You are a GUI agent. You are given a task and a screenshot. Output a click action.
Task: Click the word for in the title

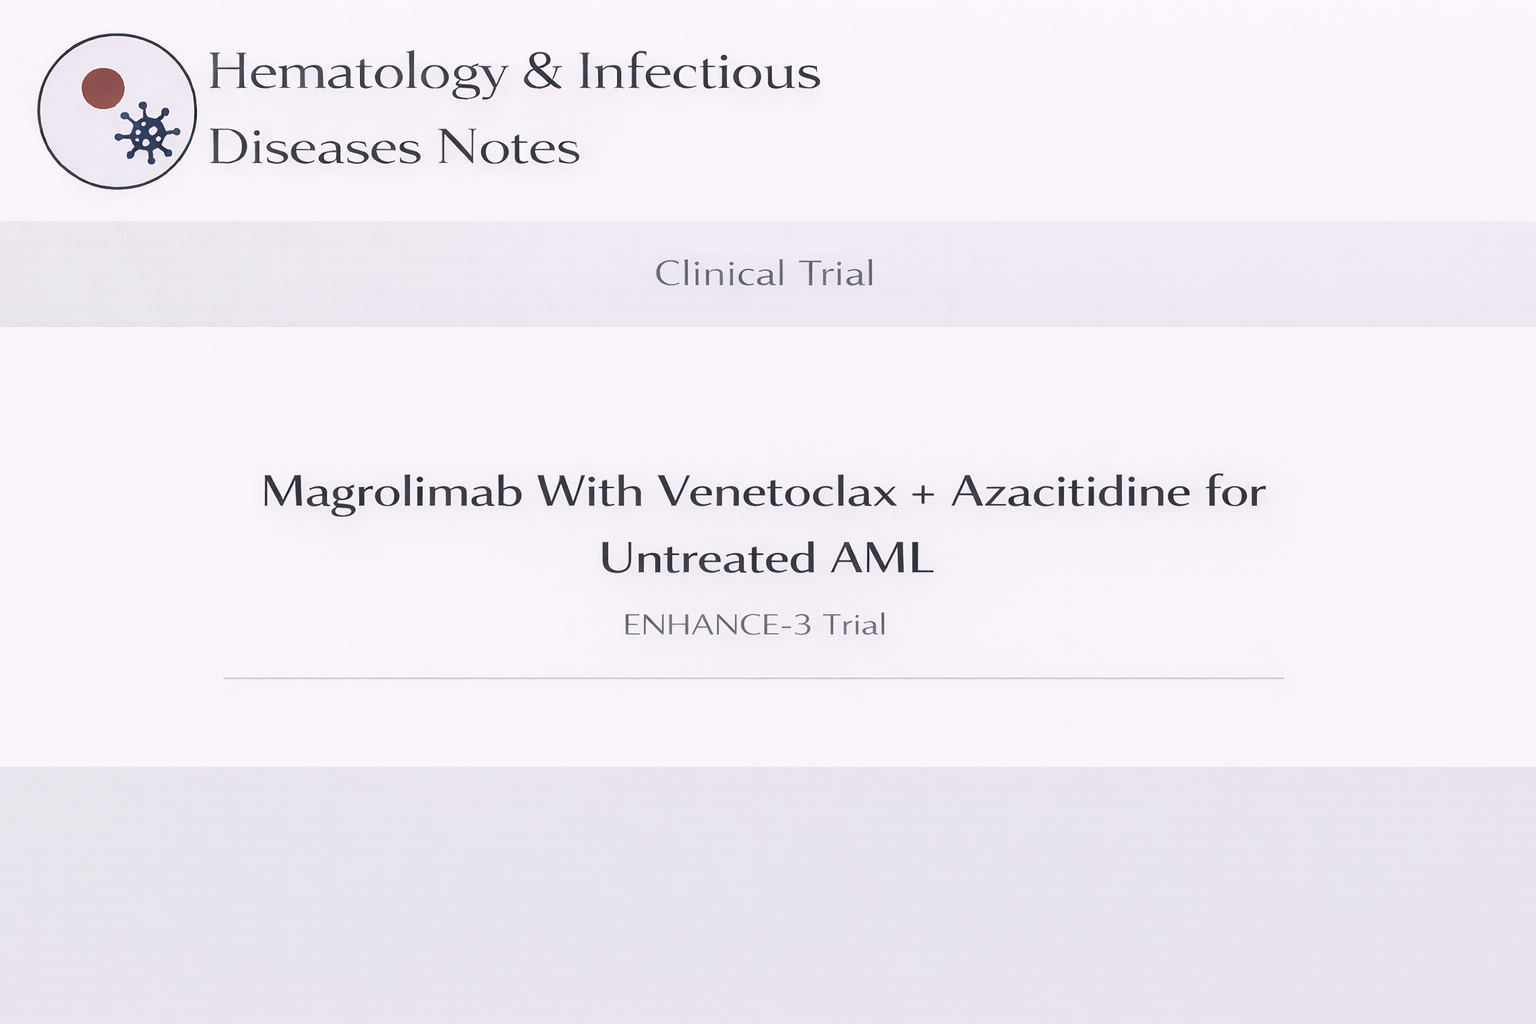(1236, 492)
